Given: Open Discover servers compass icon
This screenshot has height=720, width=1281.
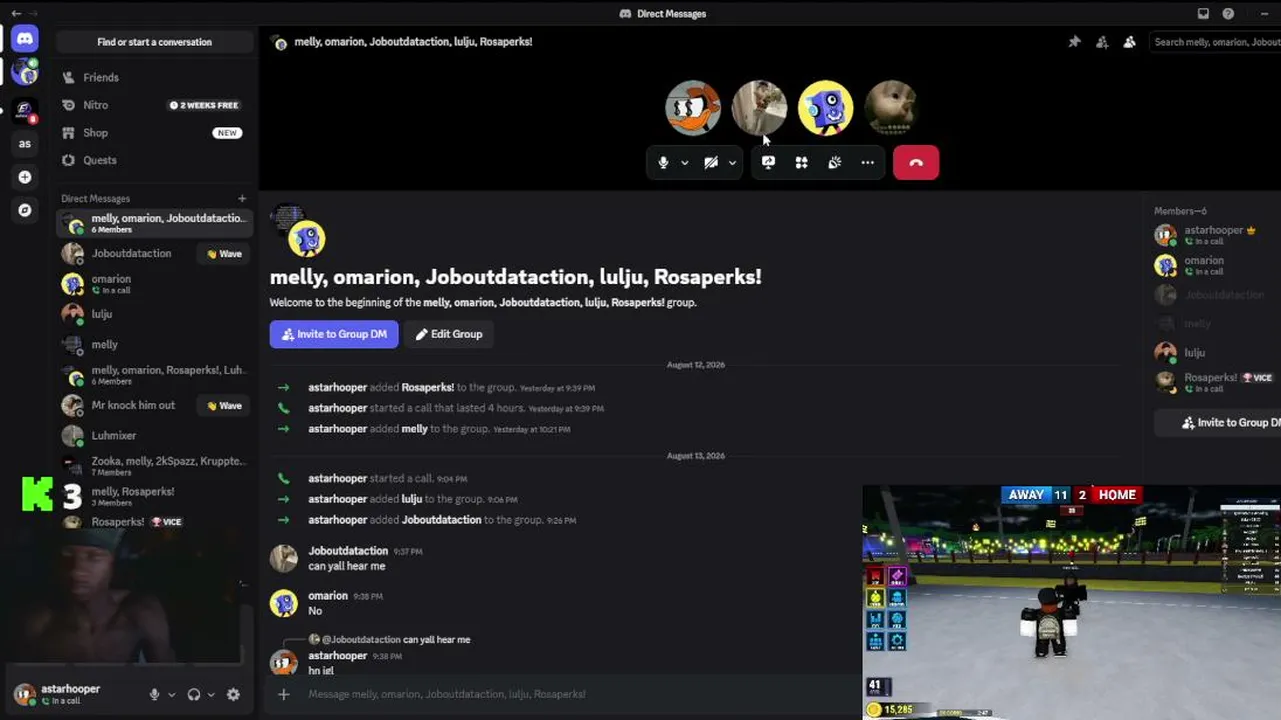Looking at the screenshot, I should pos(25,210).
